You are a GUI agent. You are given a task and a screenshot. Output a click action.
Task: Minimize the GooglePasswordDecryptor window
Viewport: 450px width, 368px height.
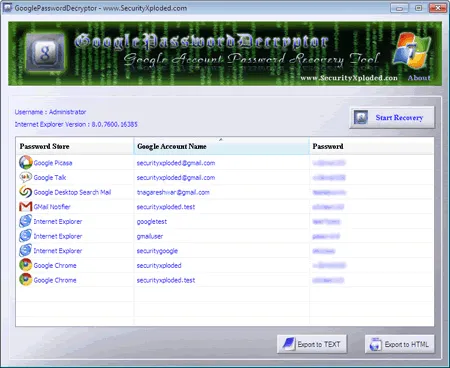[x=399, y=8]
